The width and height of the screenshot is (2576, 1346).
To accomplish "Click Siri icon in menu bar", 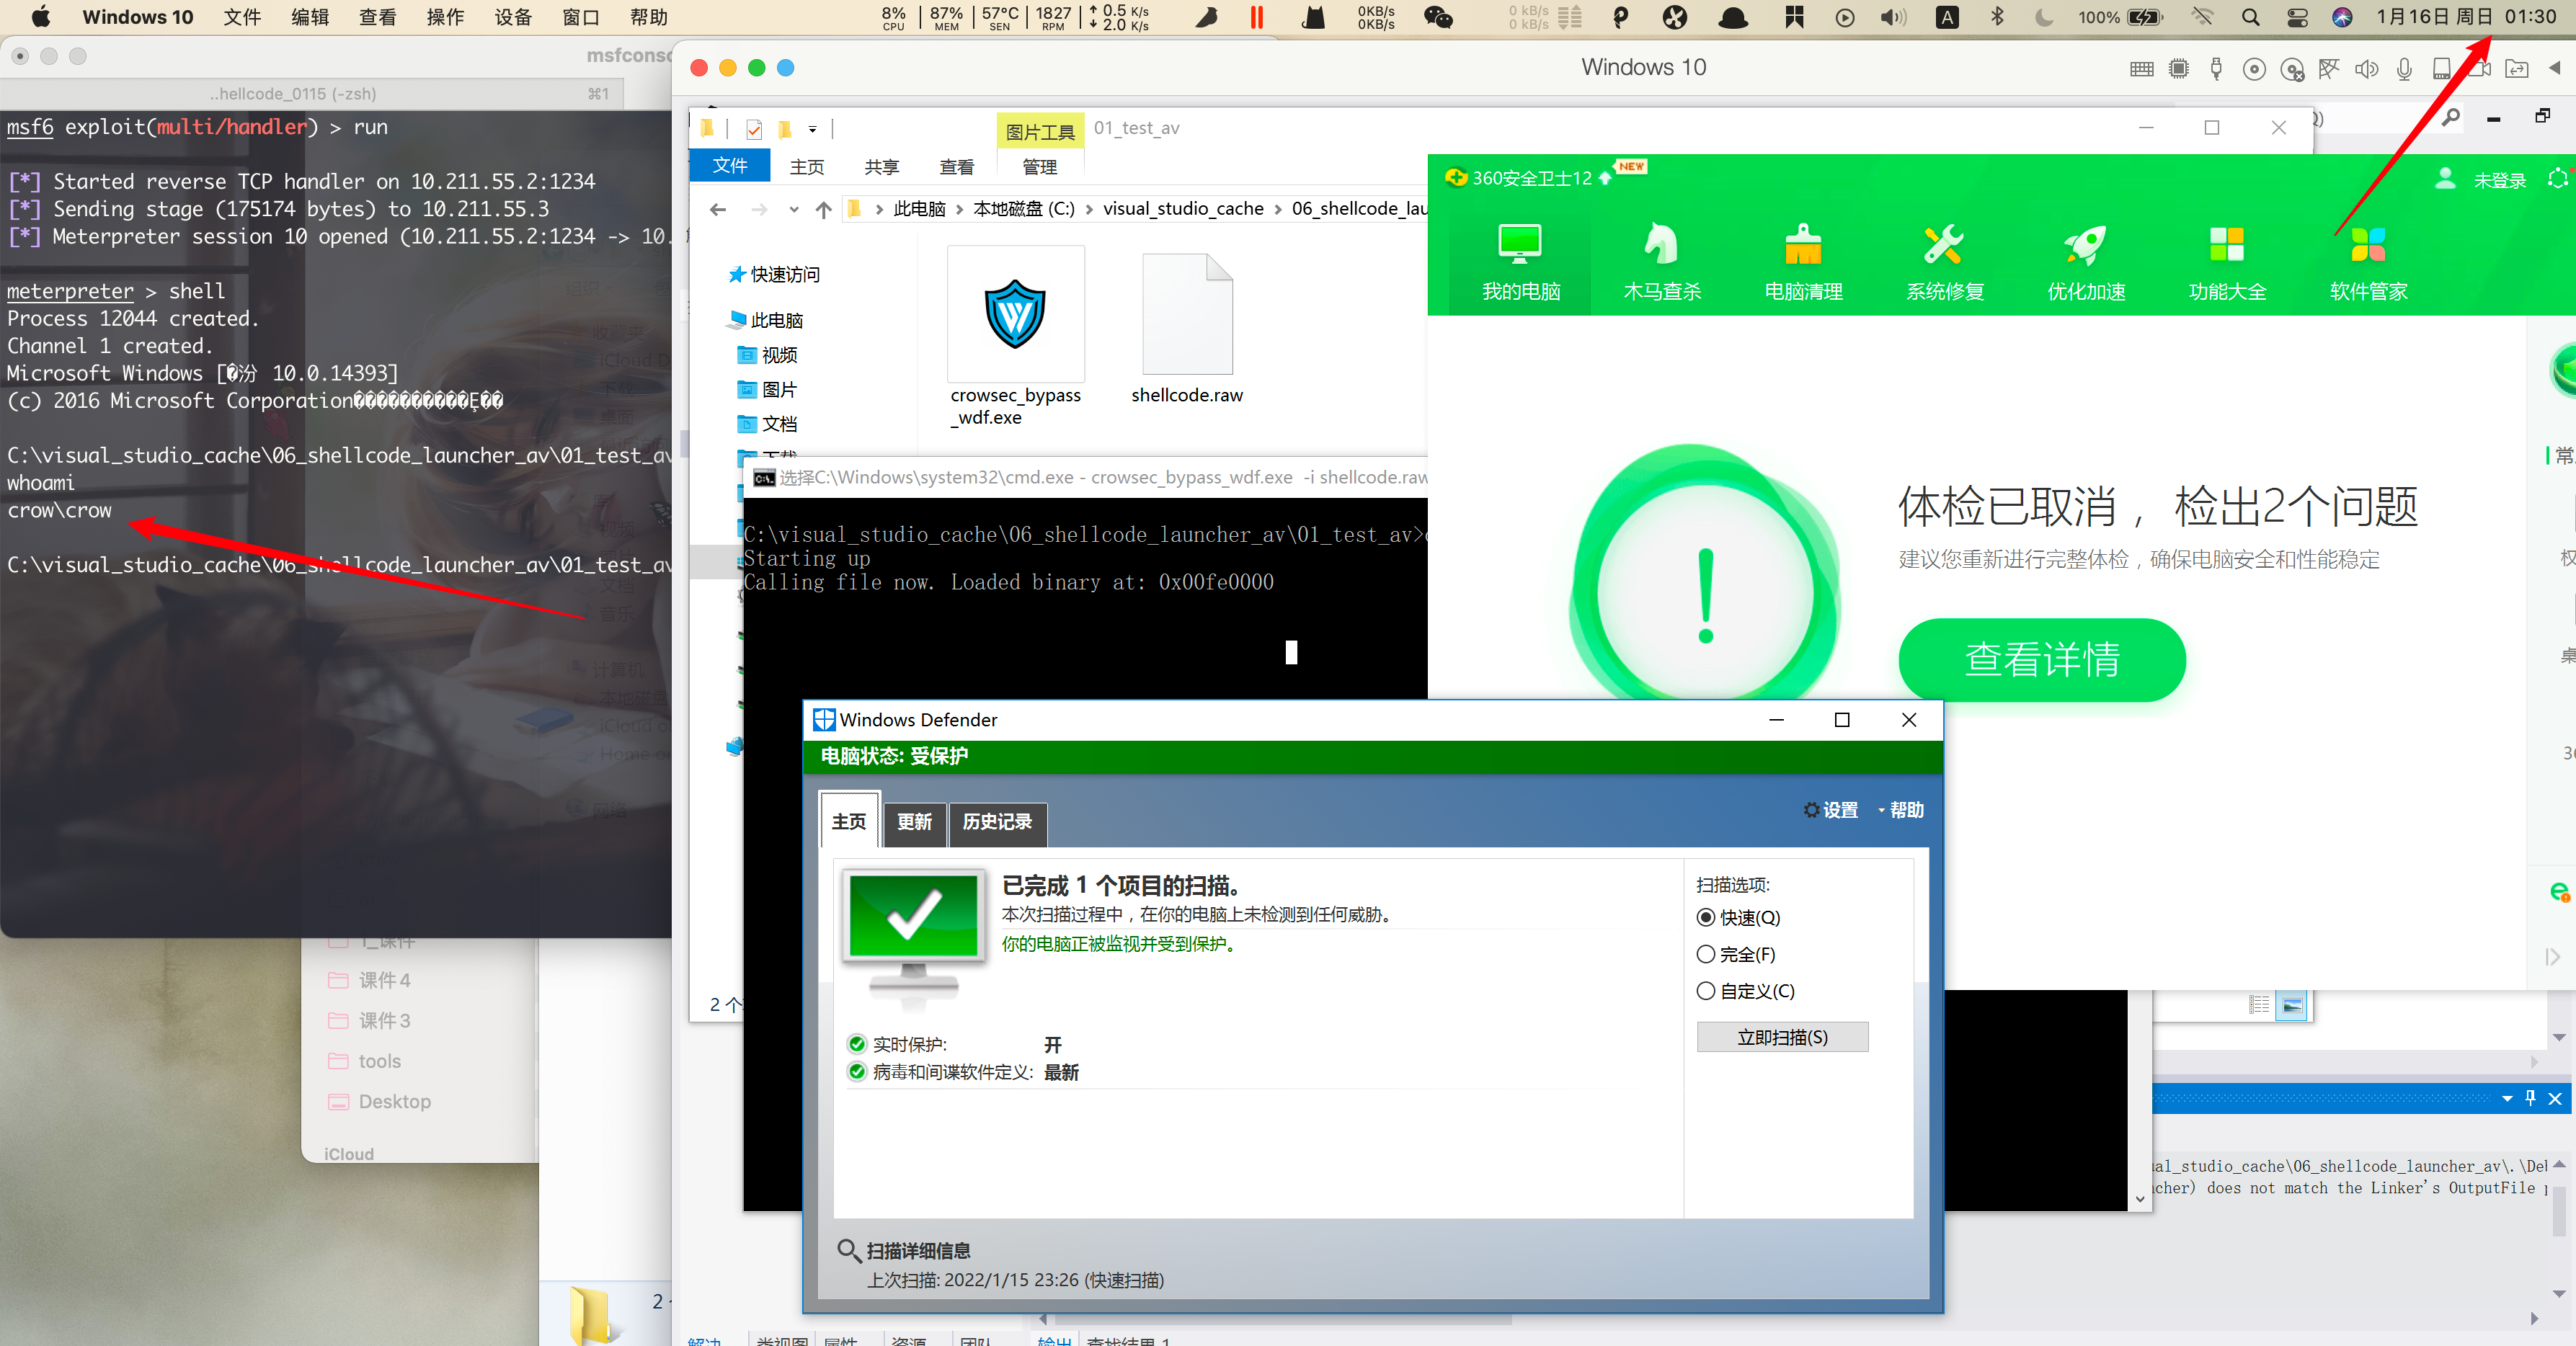I will click(x=2342, y=17).
